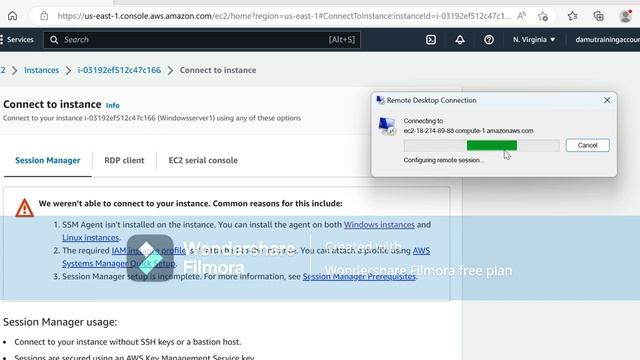Viewport: 640px width, 360px height.
Task: Click Remote Desktop computer icon in dialog
Action: point(387,126)
